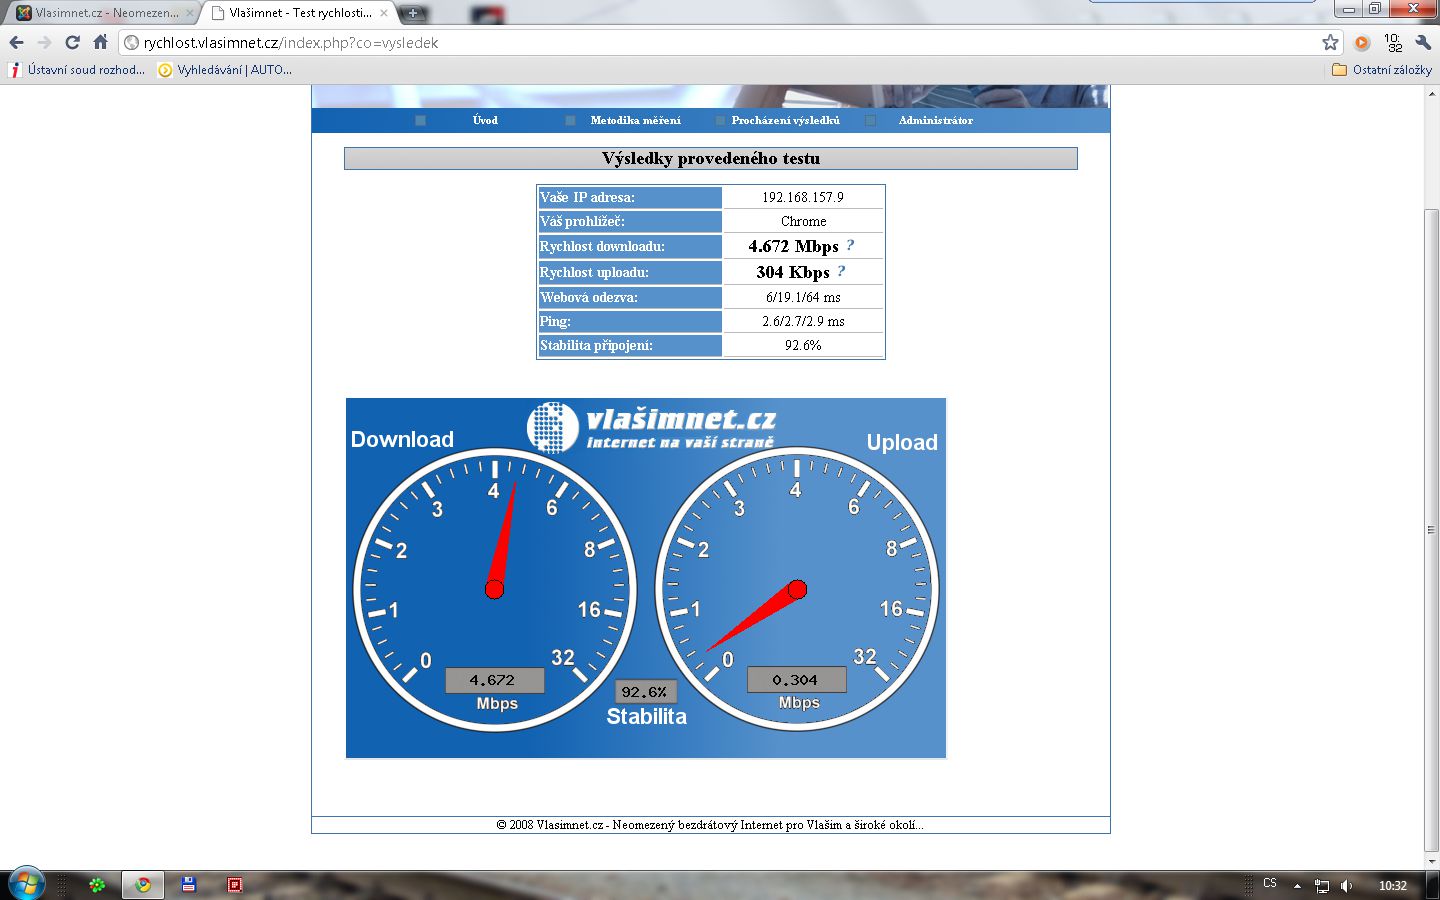The width and height of the screenshot is (1440, 900).
Task: Click the browser forward arrow
Action: 44,42
